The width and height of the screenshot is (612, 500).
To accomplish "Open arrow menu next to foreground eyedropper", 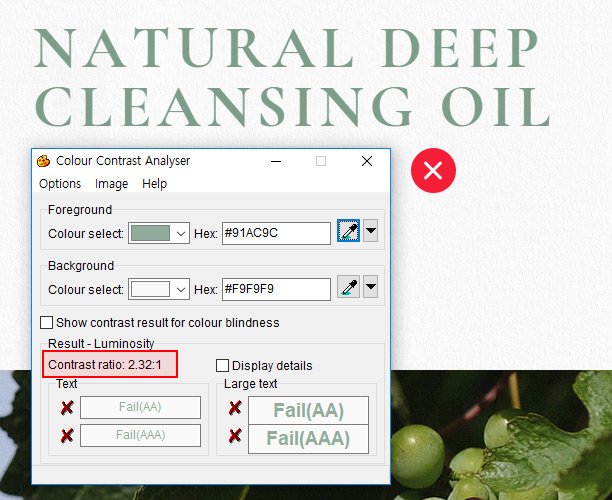I will 371,233.
